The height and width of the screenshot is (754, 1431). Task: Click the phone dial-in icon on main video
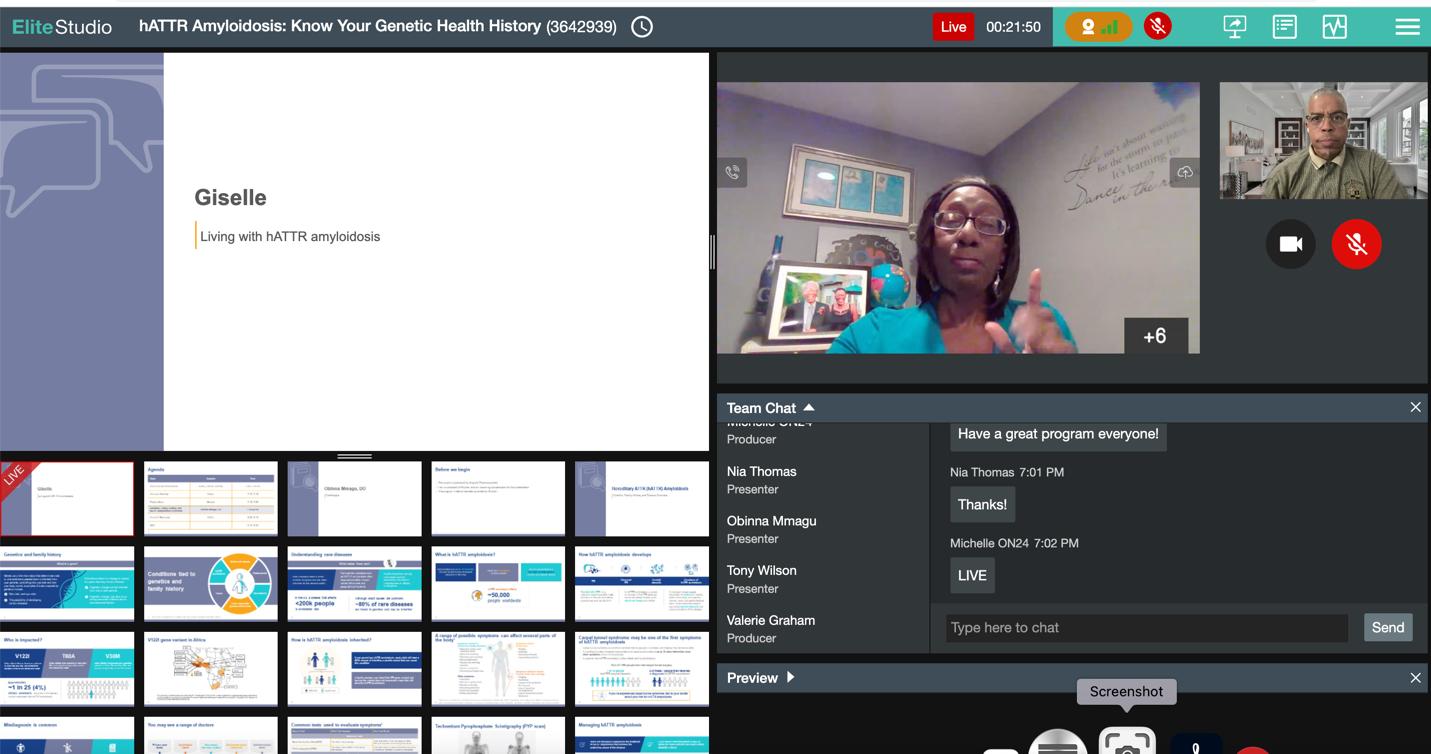point(733,172)
